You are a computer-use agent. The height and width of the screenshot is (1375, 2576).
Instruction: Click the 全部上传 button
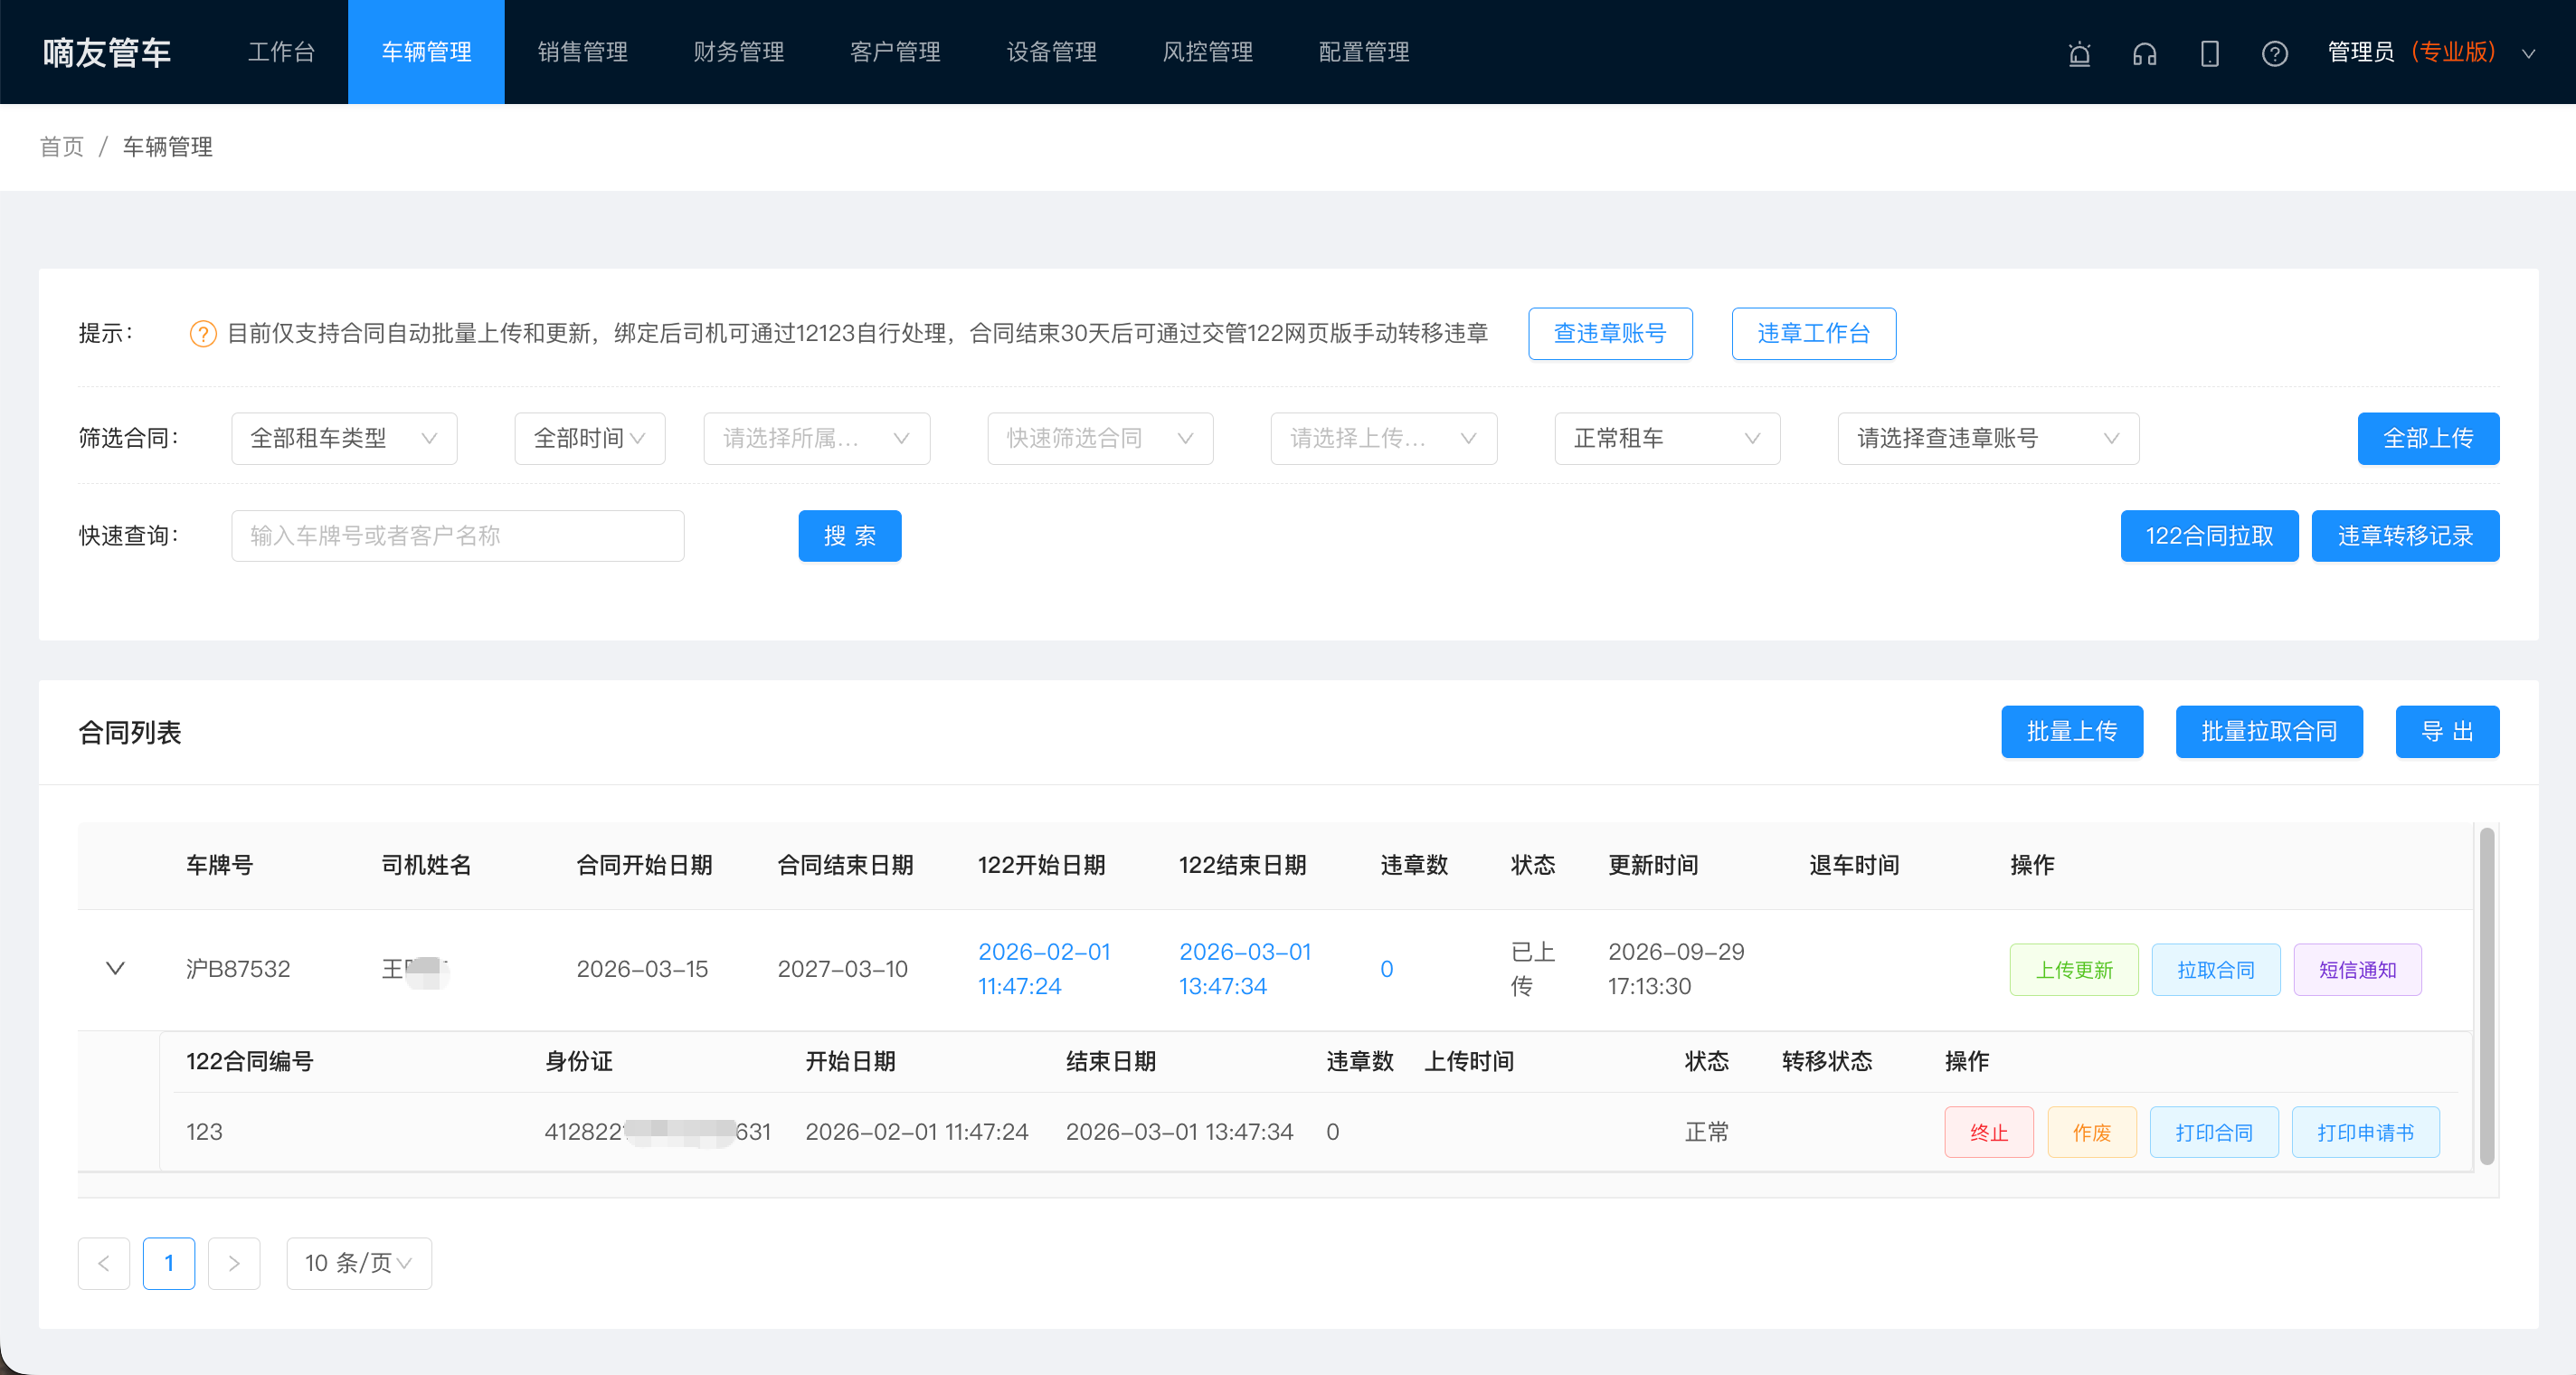[2428, 438]
